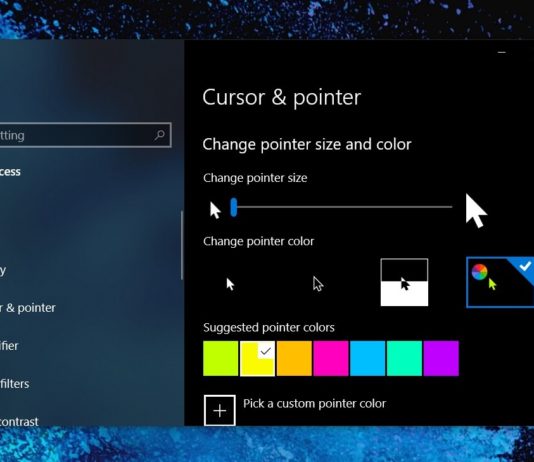Select the custom color pointer option

[500, 282]
